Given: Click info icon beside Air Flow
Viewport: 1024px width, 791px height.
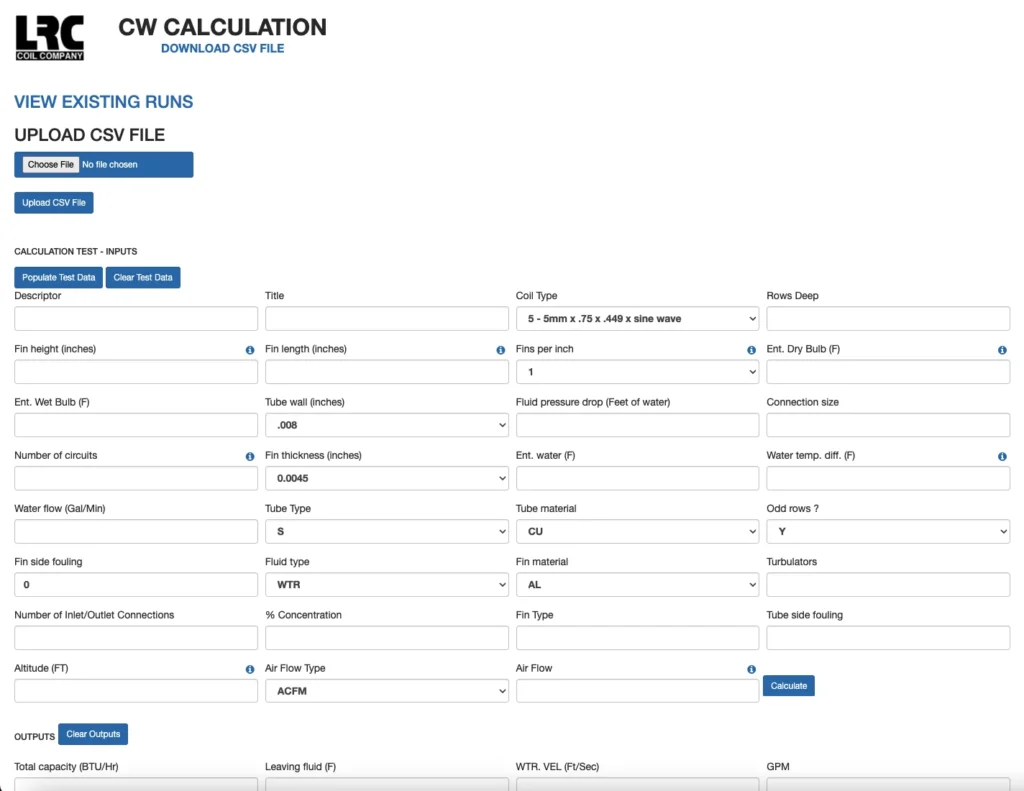Looking at the screenshot, I should pyautogui.click(x=751, y=669).
